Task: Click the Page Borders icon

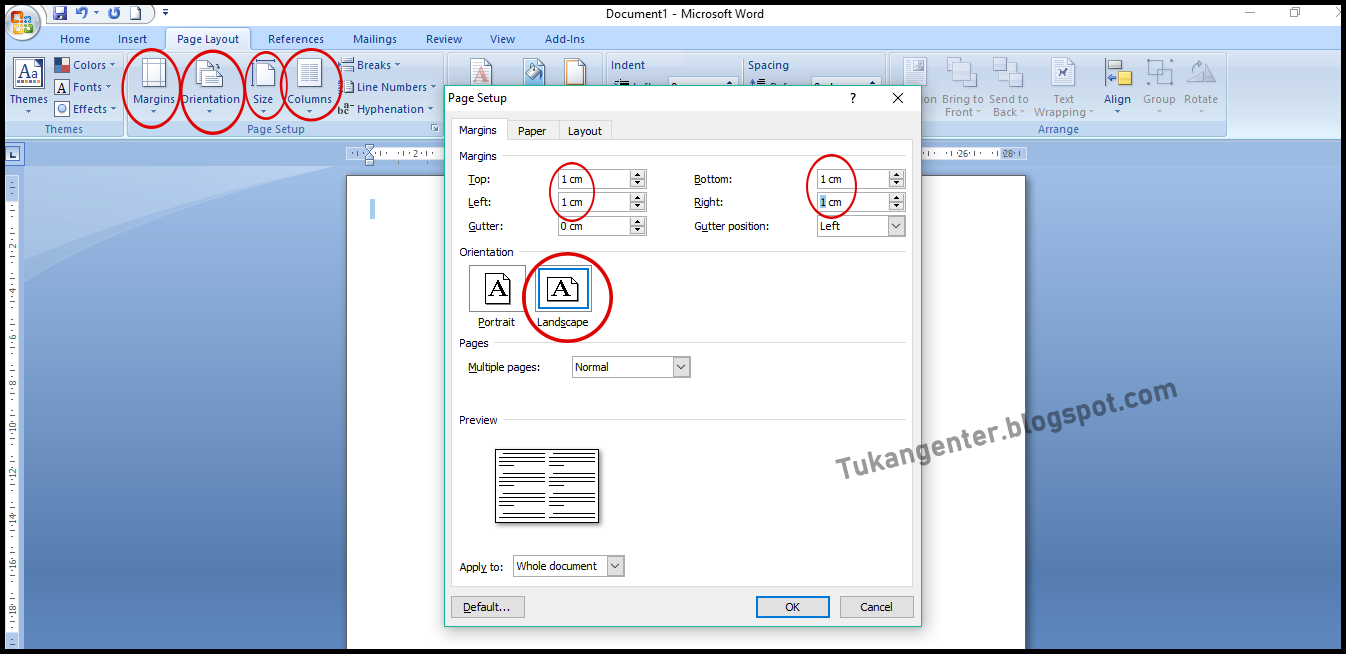Action: (x=575, y=72)
